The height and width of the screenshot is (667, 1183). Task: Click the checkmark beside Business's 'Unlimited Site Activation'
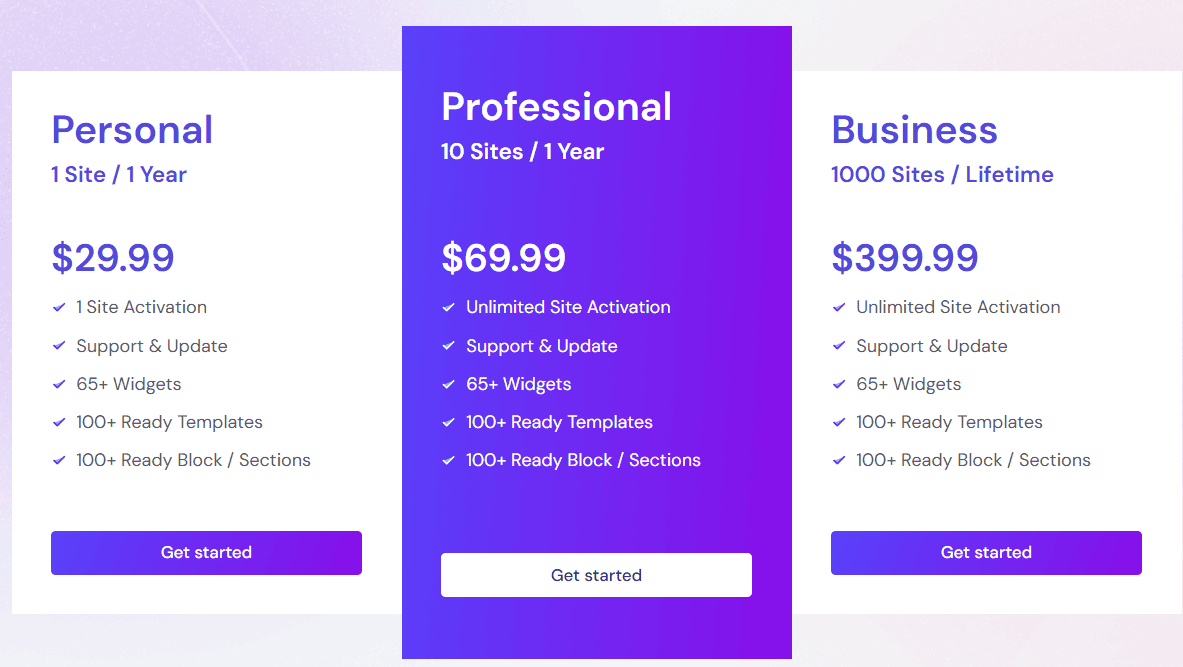pos(838,307)
